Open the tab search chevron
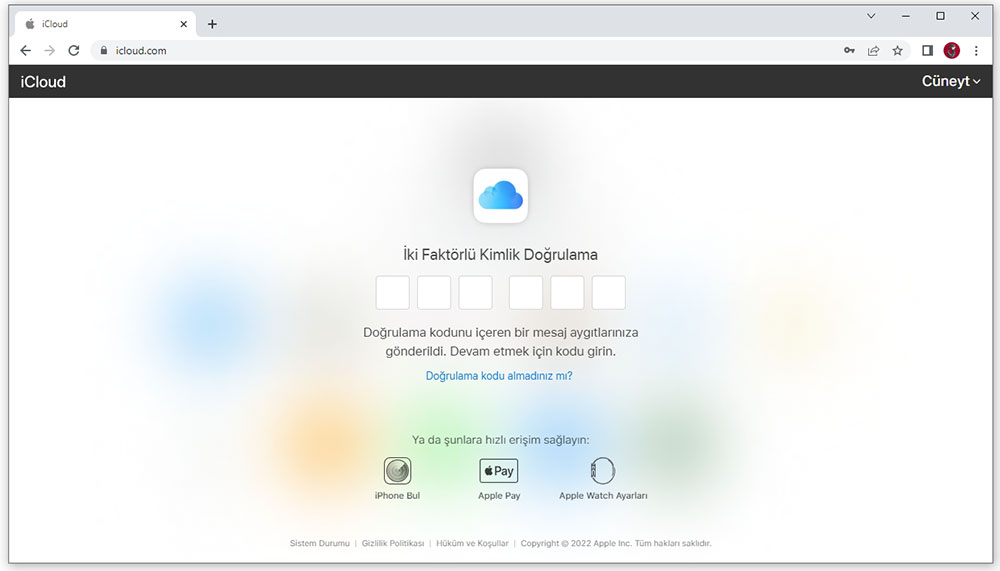This screenshot has width=1000, height=571. click(x=871, y=16)
